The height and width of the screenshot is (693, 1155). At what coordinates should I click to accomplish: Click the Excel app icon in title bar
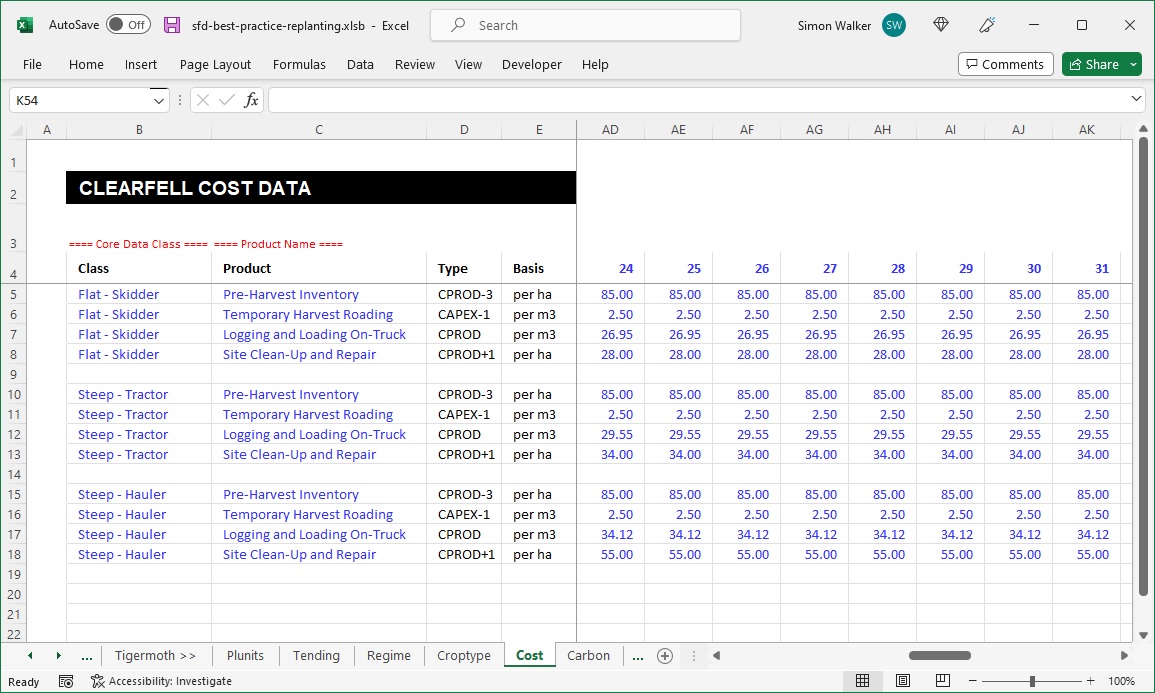24,25
